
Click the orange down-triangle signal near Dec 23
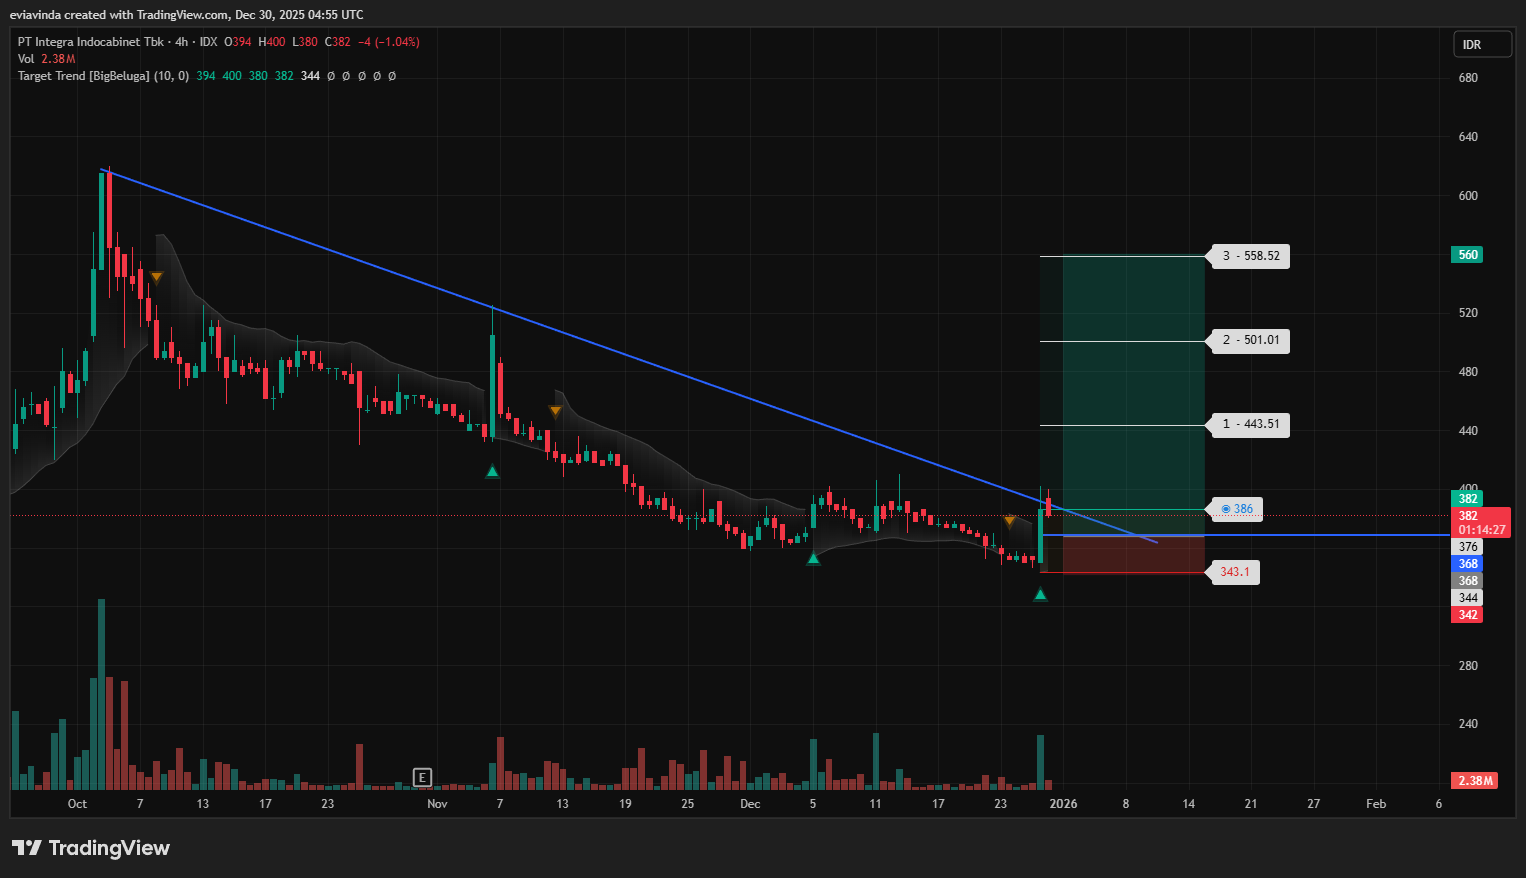coord(1010,521)
